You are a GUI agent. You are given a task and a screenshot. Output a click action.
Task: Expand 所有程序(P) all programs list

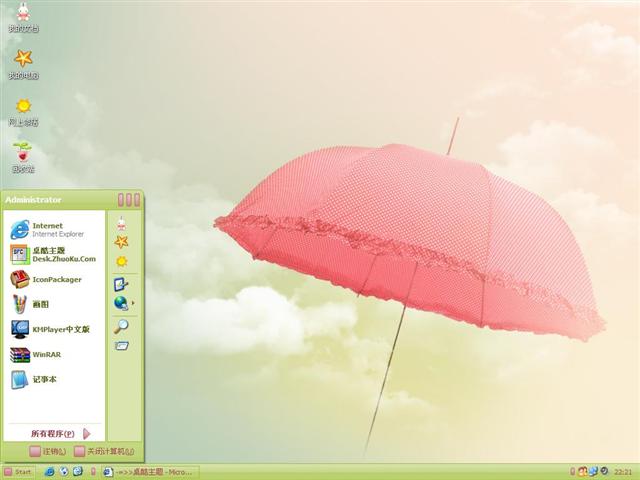60,434
